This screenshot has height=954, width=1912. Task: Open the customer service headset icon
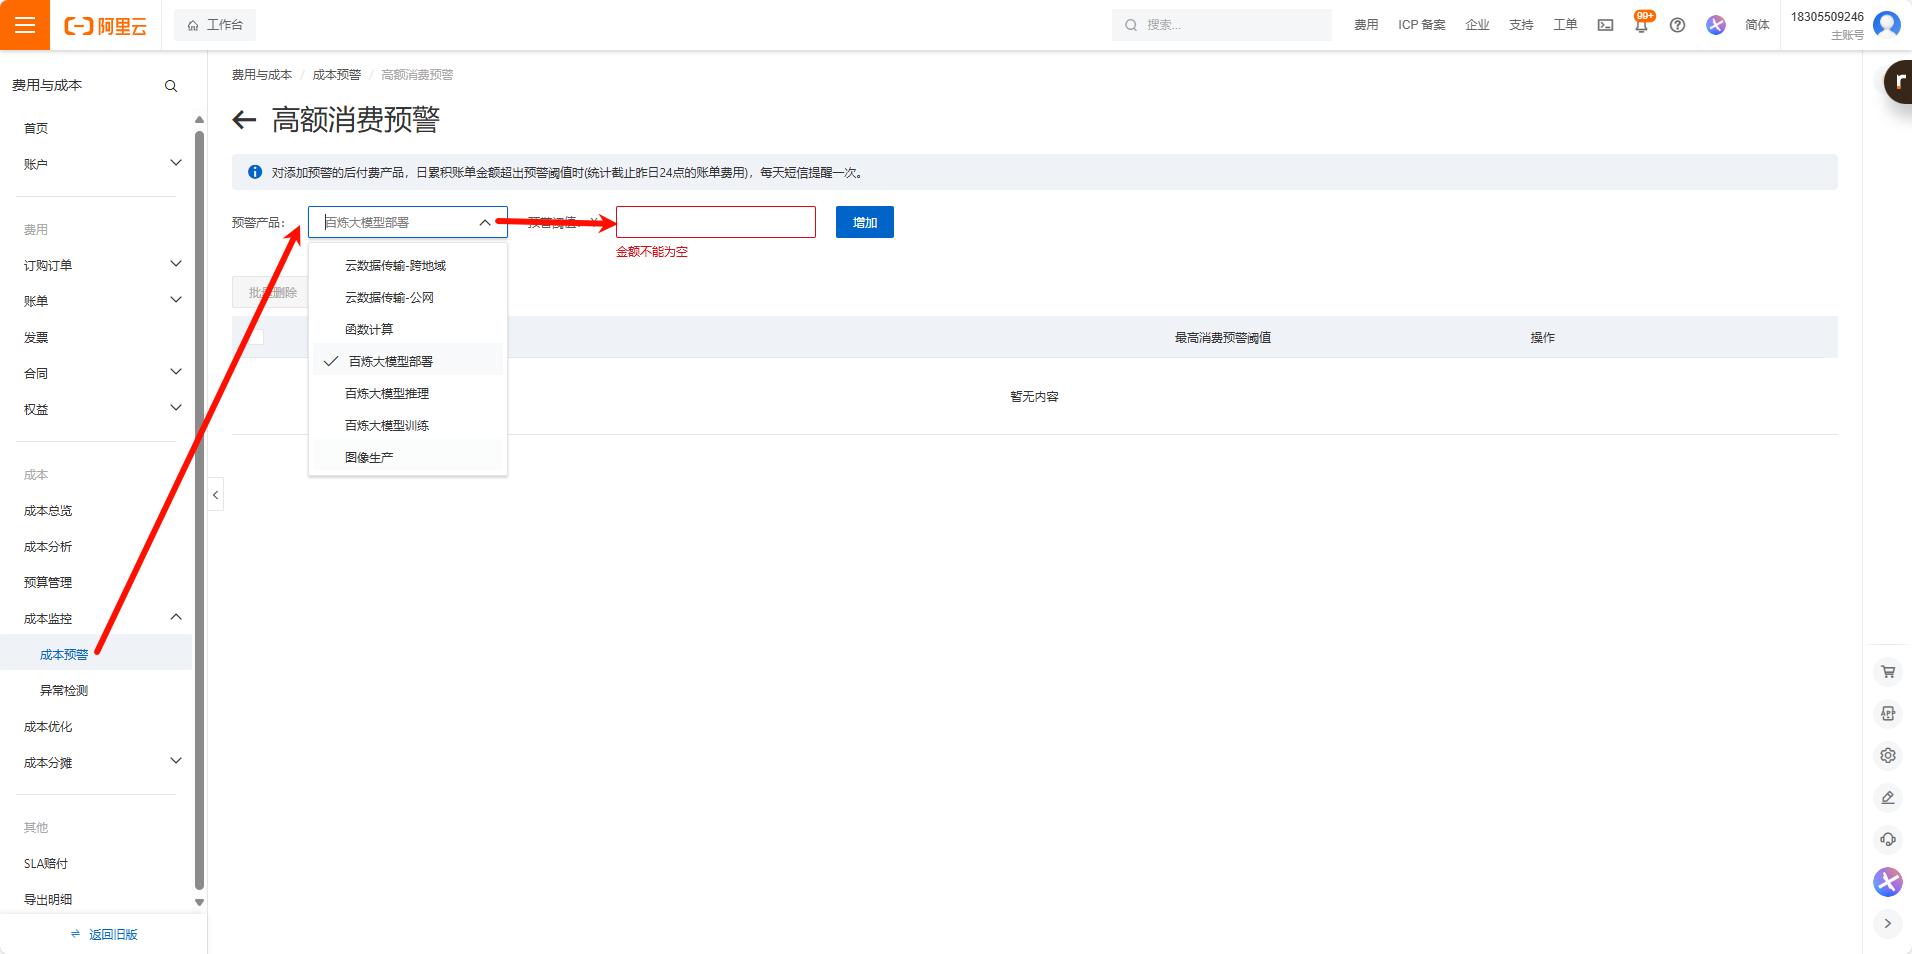point(1888,840)
